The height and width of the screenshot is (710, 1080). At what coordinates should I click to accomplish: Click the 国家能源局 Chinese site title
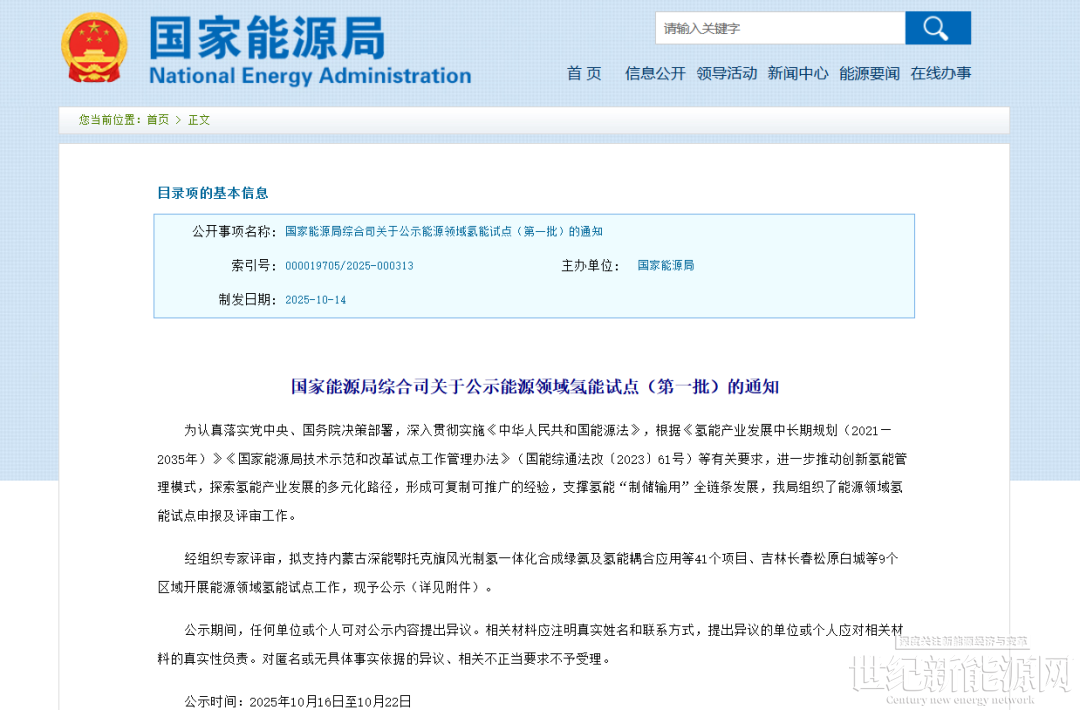[x=267, y=38]
